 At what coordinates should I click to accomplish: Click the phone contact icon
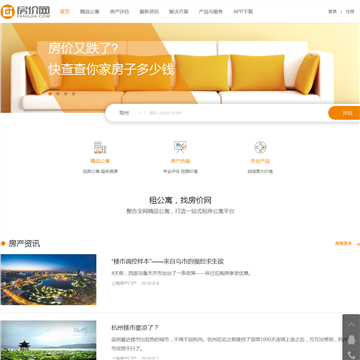tap(351, 355)
